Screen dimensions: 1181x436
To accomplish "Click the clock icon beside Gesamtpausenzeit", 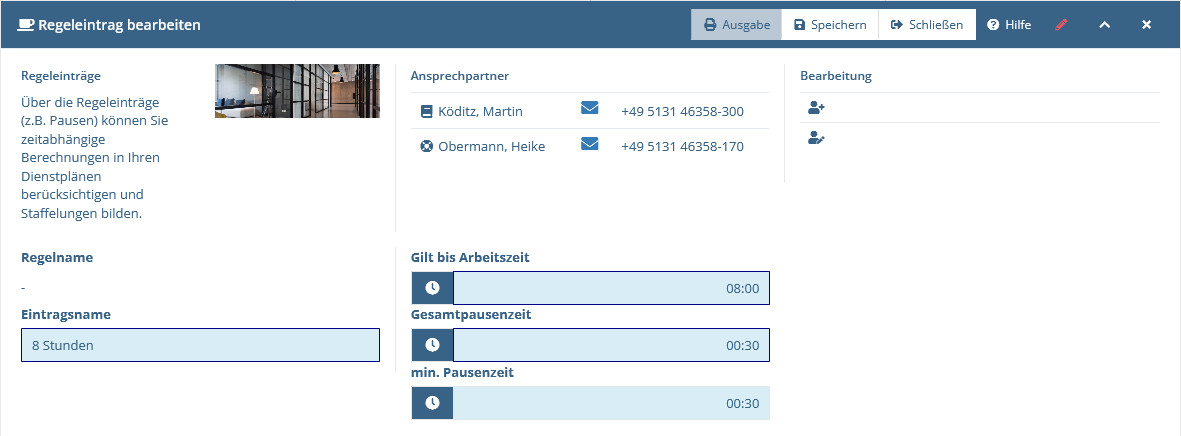I will 432,345.
